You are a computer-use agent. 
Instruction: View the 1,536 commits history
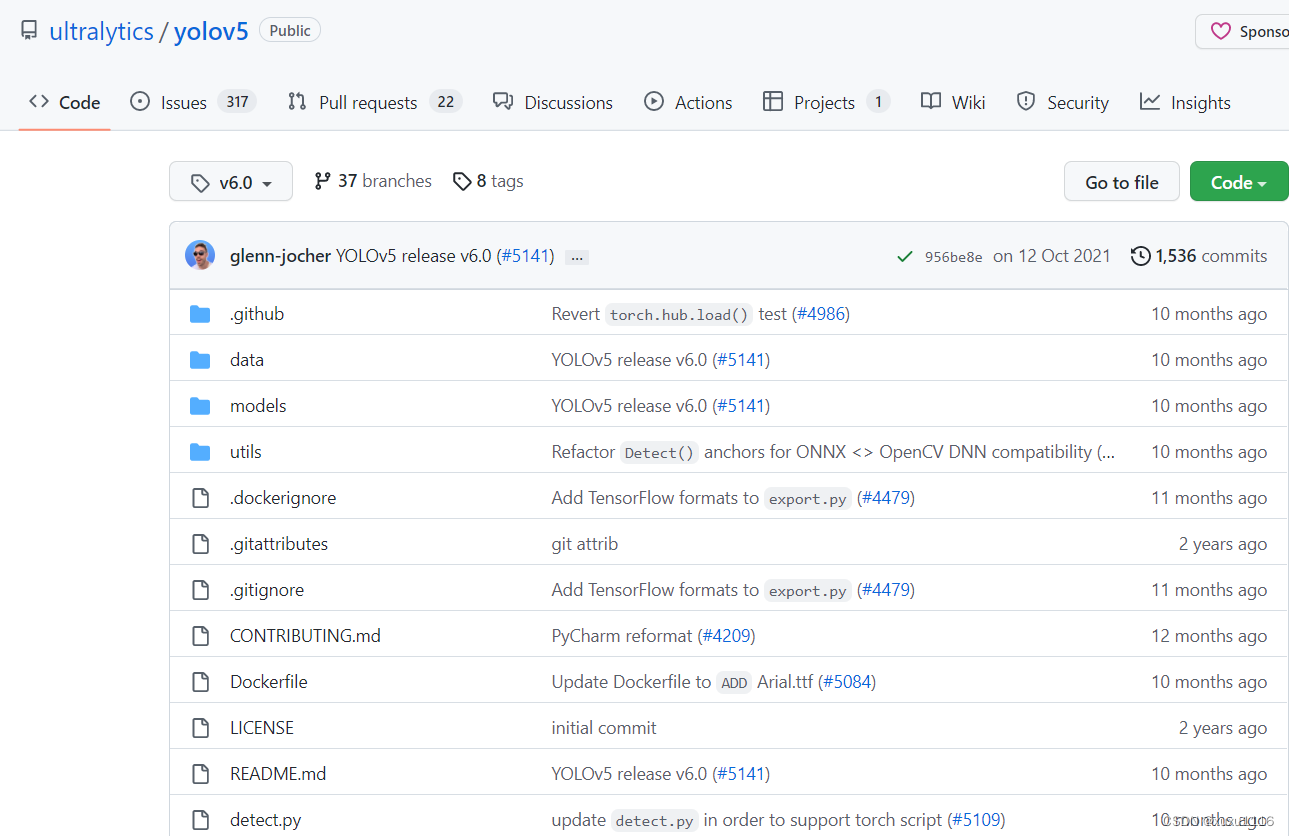tap(1199, 256)
